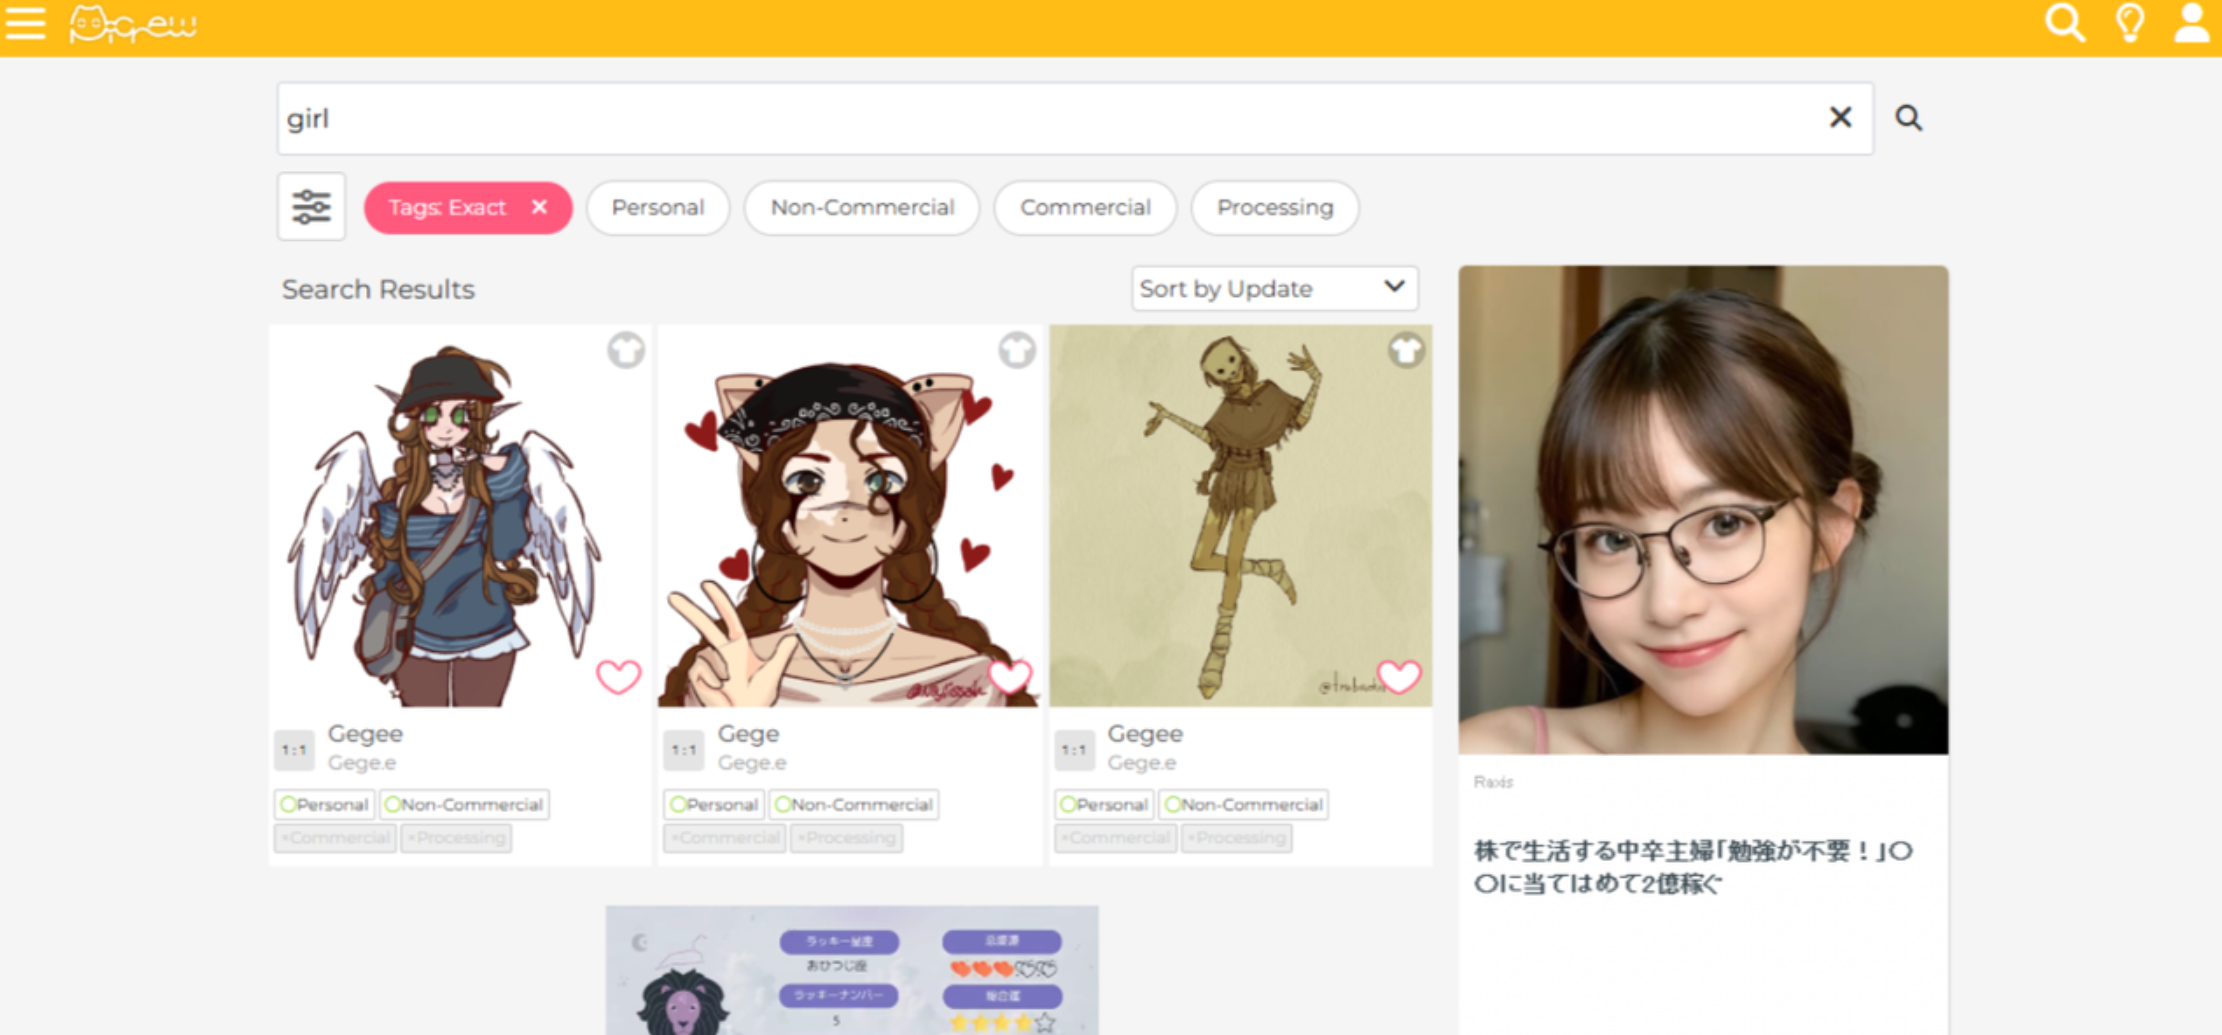Click the 1:1 badge beside the Gege title

[684, 750]
